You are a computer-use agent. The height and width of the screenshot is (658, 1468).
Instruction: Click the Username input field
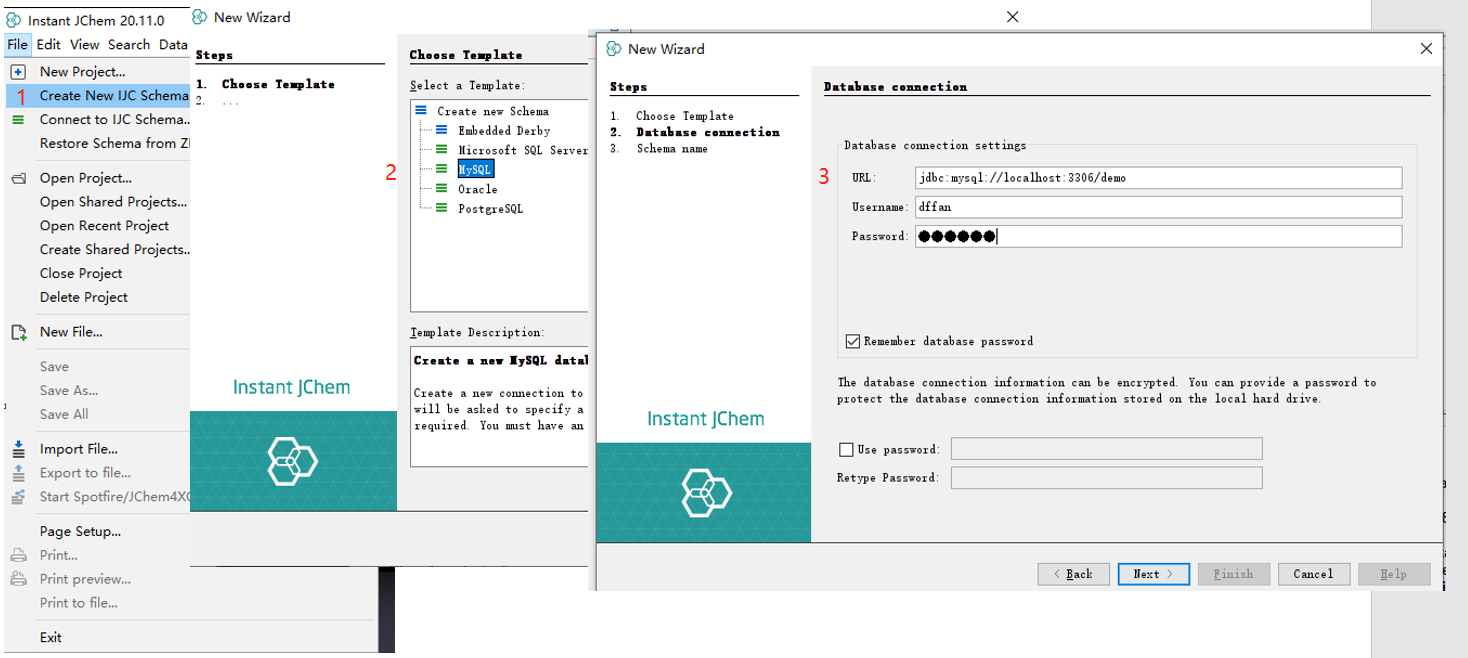point(1158,207)
